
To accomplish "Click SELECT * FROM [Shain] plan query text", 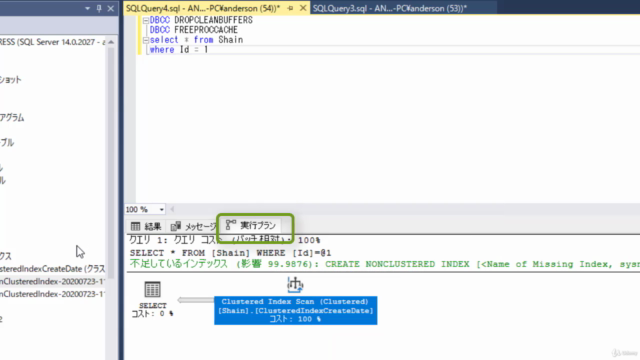I will [x=231, y=253].
